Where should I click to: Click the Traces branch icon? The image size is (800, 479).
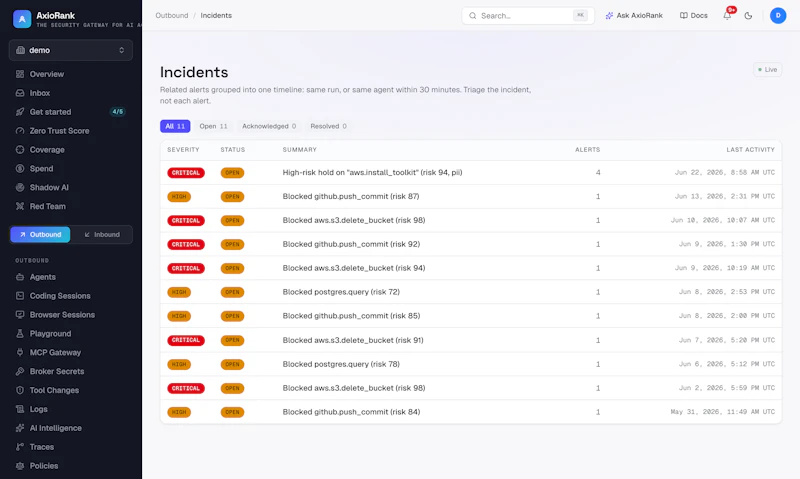tap(20, 447)
